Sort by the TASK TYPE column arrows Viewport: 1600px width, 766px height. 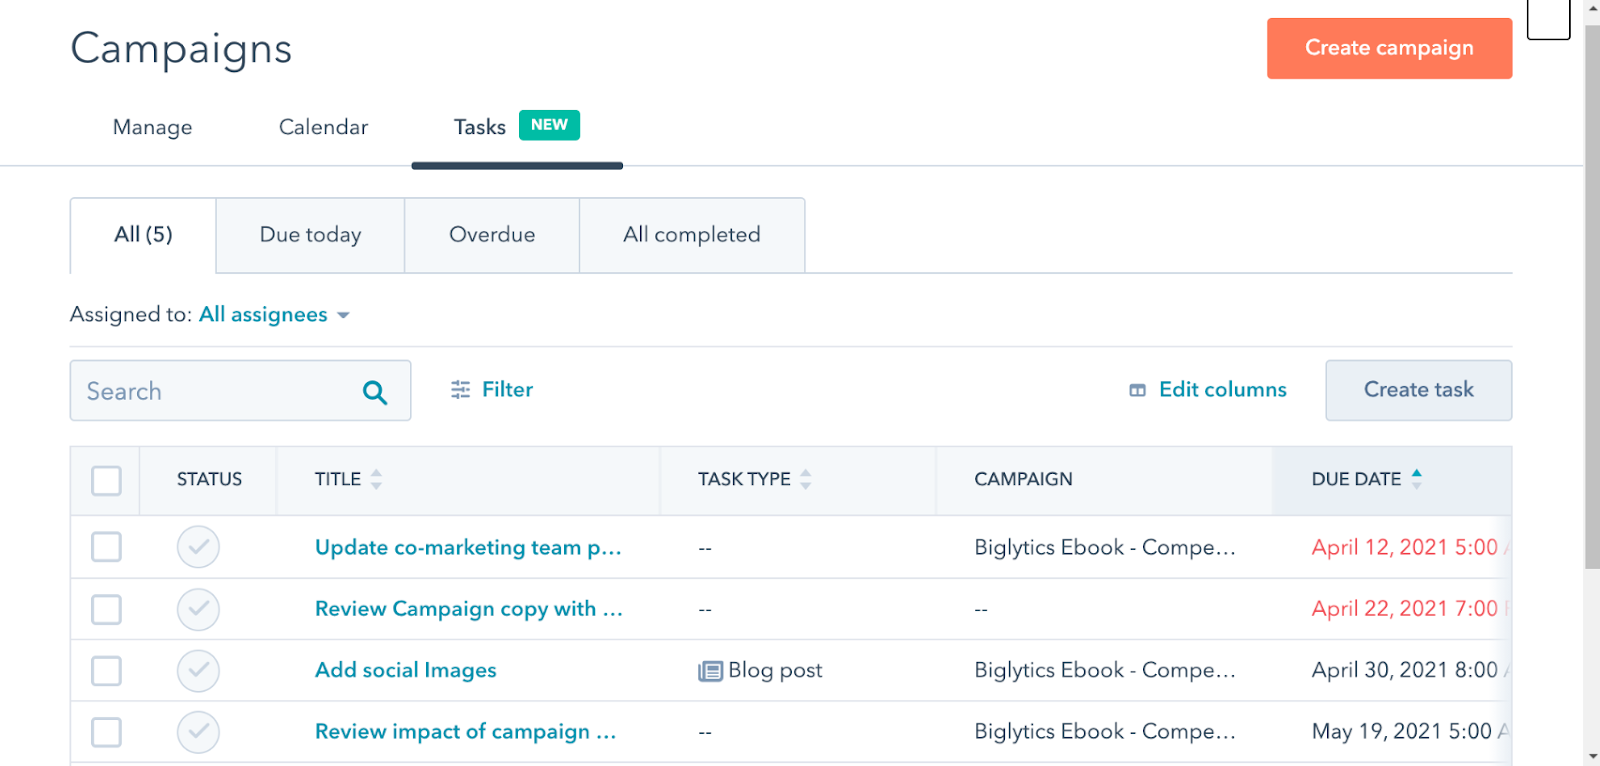coord(806,479)
